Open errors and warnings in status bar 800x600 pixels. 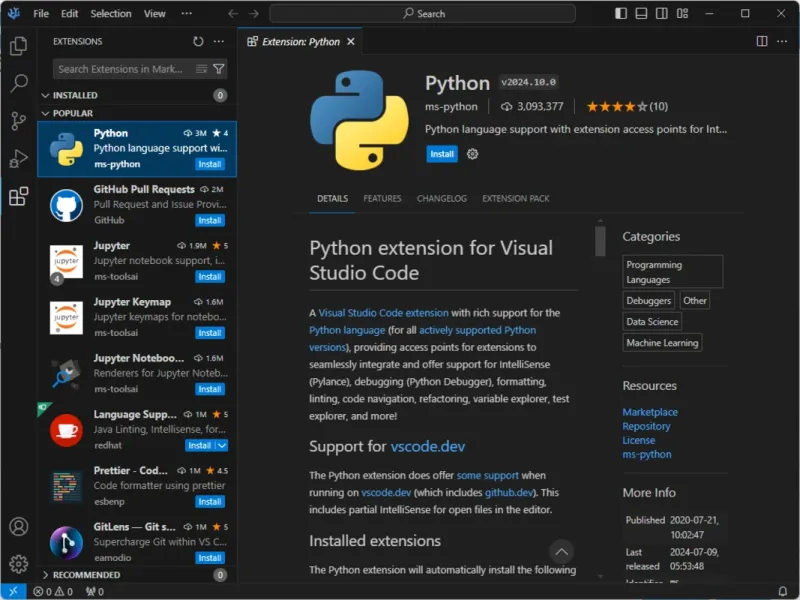coord(53,591)
